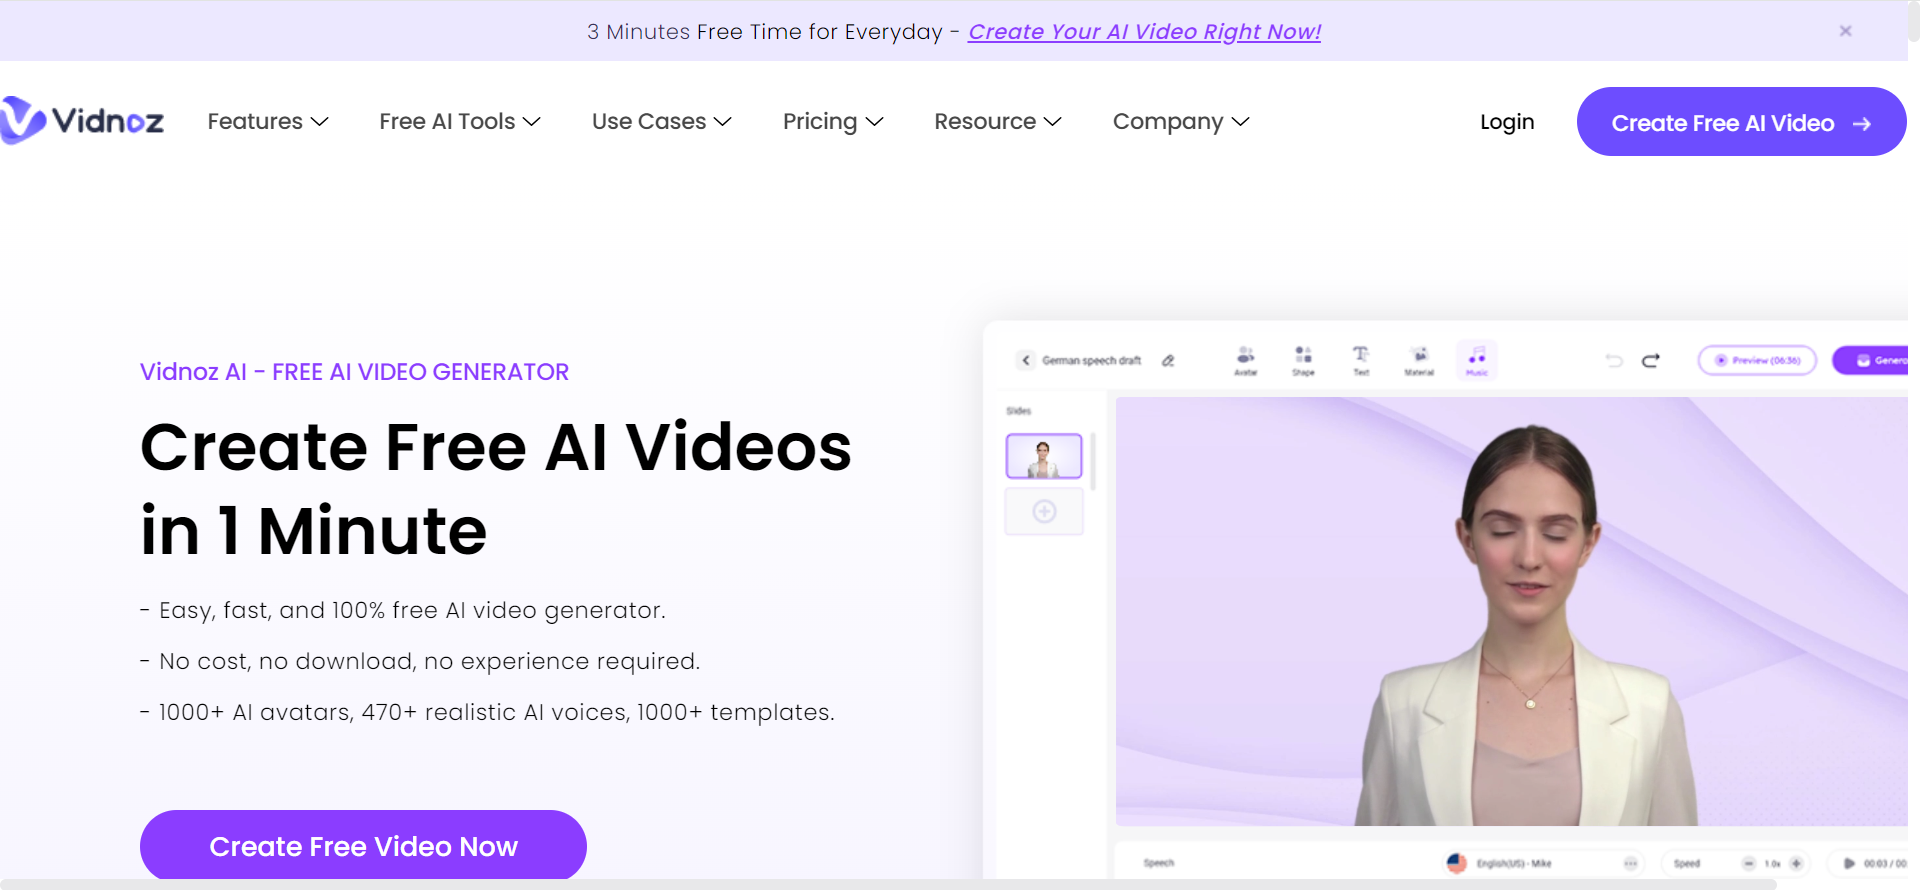Click the 'Vidnoz AI - FREE AI VIDEO GENERATOR' text
The height and width of the screenshot is (890, 1920).
point(354,372)
